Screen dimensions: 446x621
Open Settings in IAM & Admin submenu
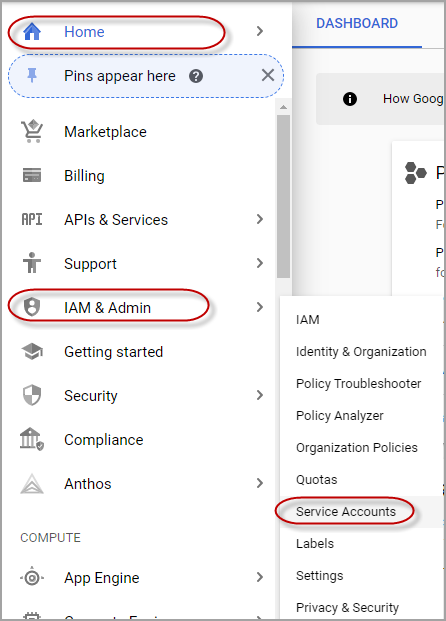coord(319,575)
